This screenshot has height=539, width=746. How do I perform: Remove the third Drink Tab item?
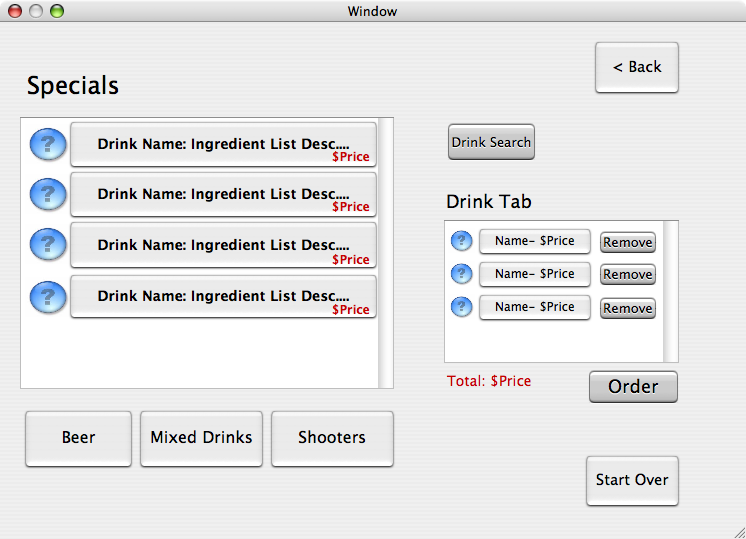click(x=627, y=309)
